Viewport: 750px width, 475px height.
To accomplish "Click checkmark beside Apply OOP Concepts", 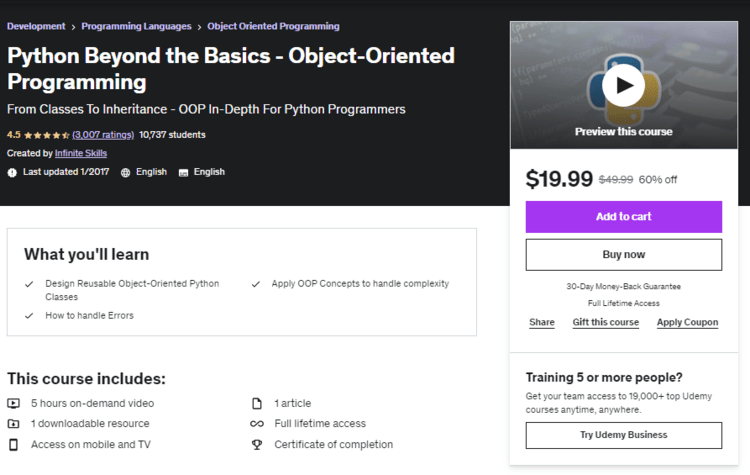I will tap(256, 284).
